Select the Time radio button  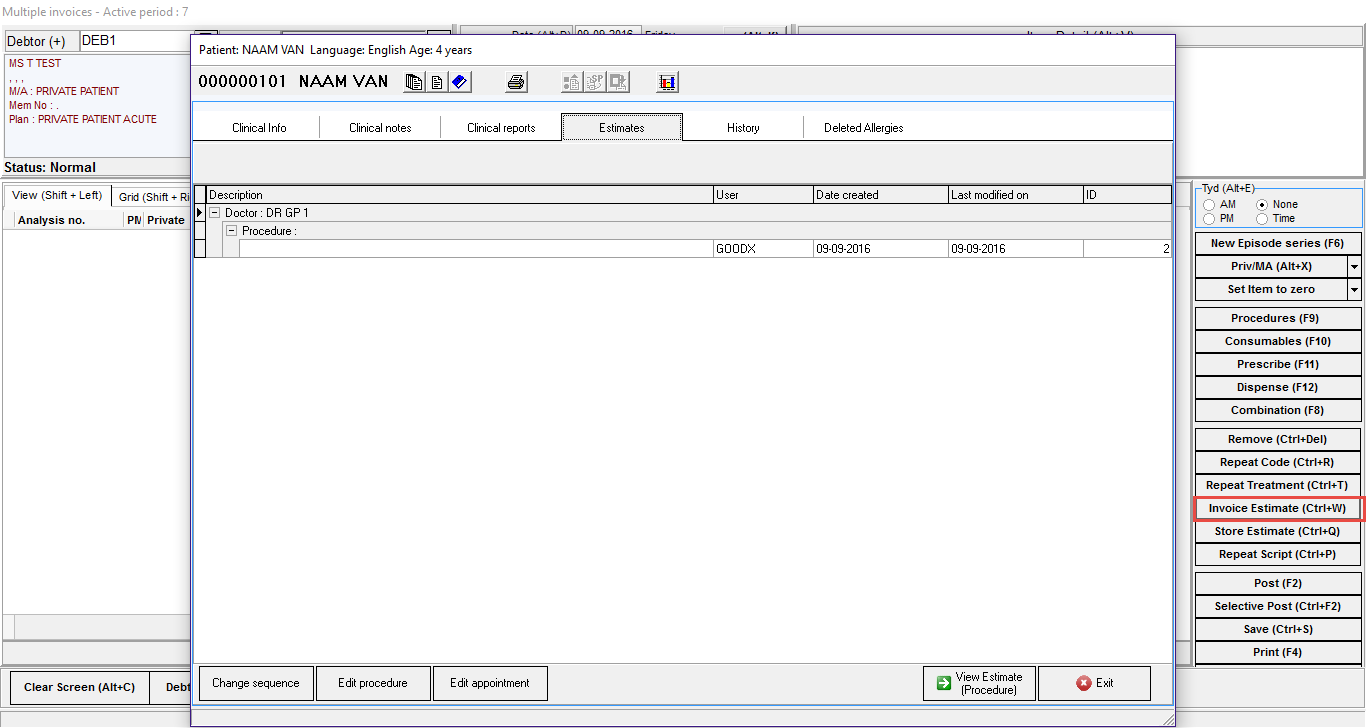pos(1262,219)
